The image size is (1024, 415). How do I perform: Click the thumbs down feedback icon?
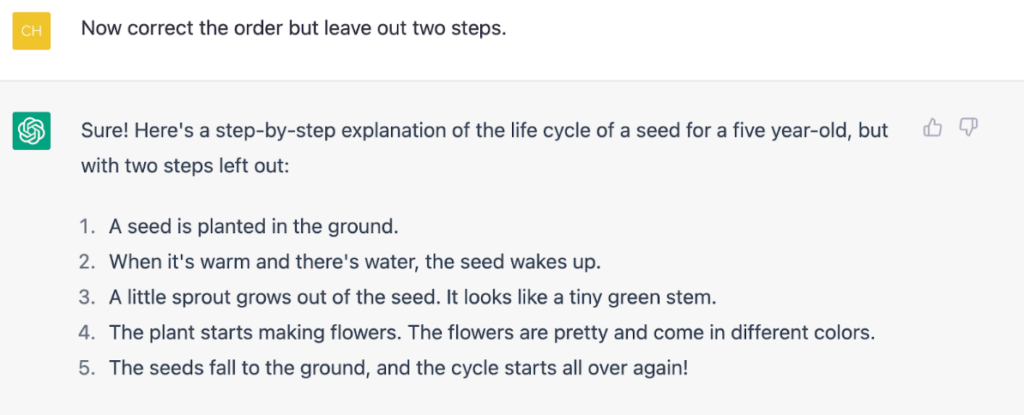coord(968,128)
